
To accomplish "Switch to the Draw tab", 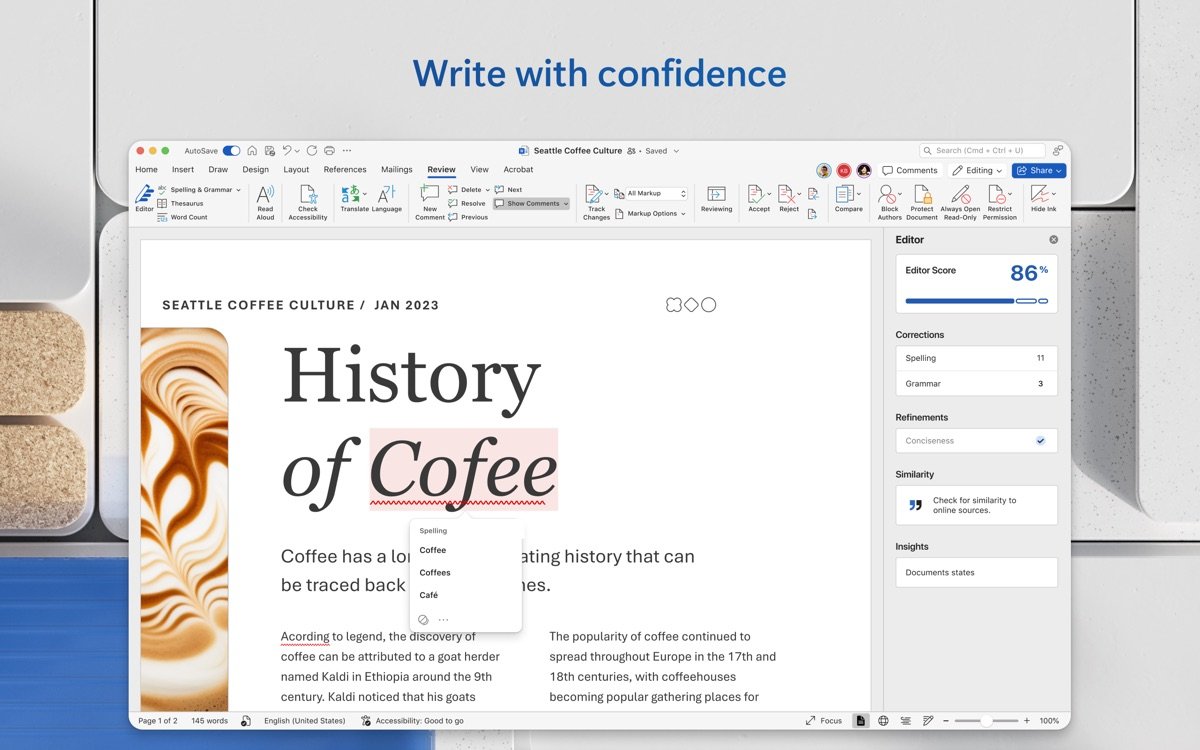I will click(218, 169).
